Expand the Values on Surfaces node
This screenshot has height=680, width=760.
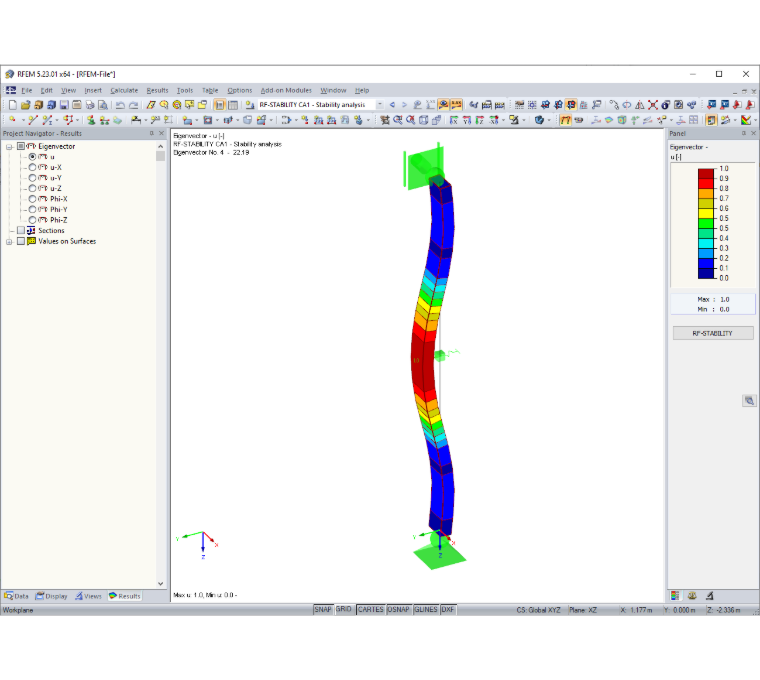(x=9, y=241)
